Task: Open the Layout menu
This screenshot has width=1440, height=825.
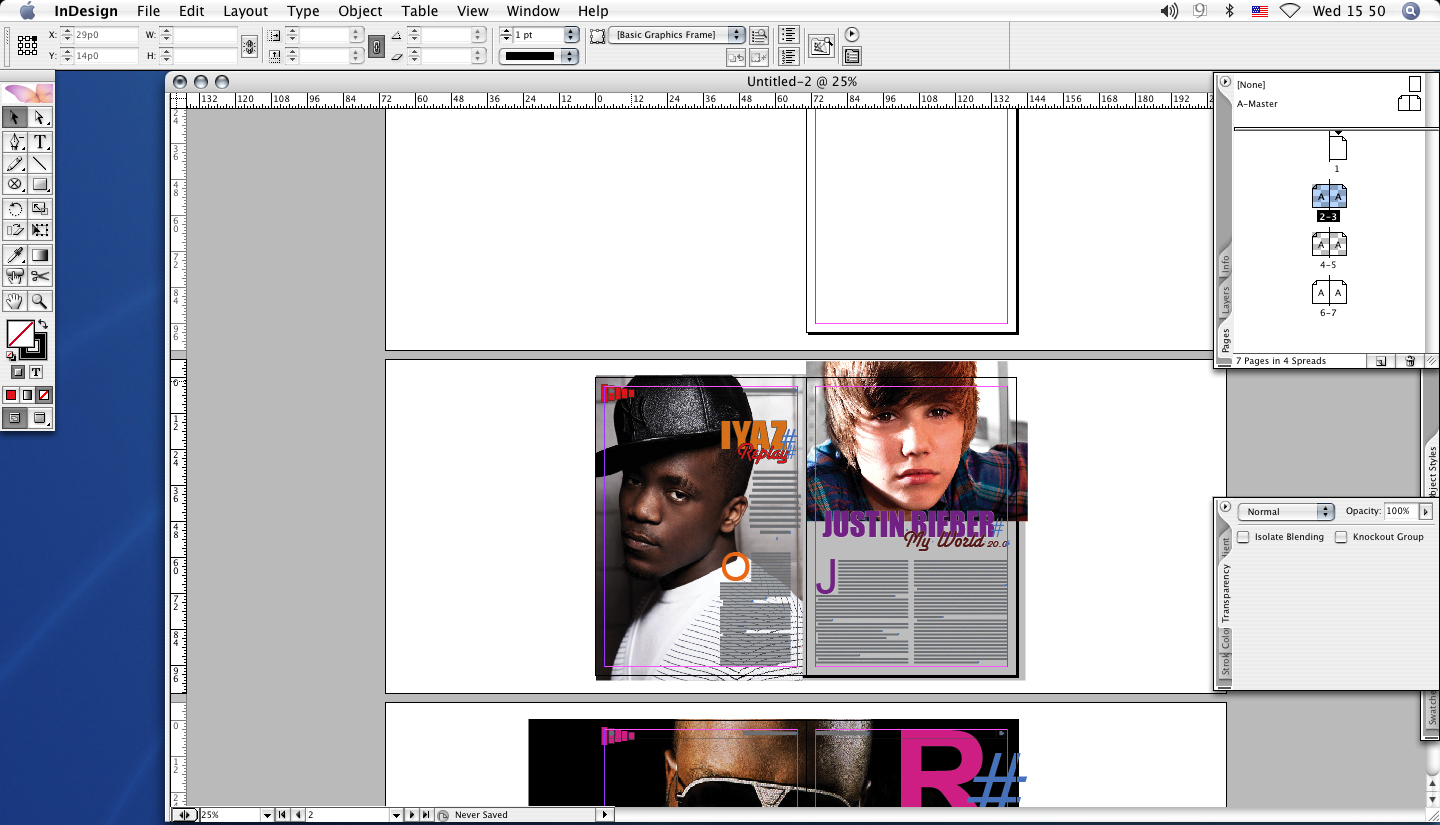Action: pos(245,11)
